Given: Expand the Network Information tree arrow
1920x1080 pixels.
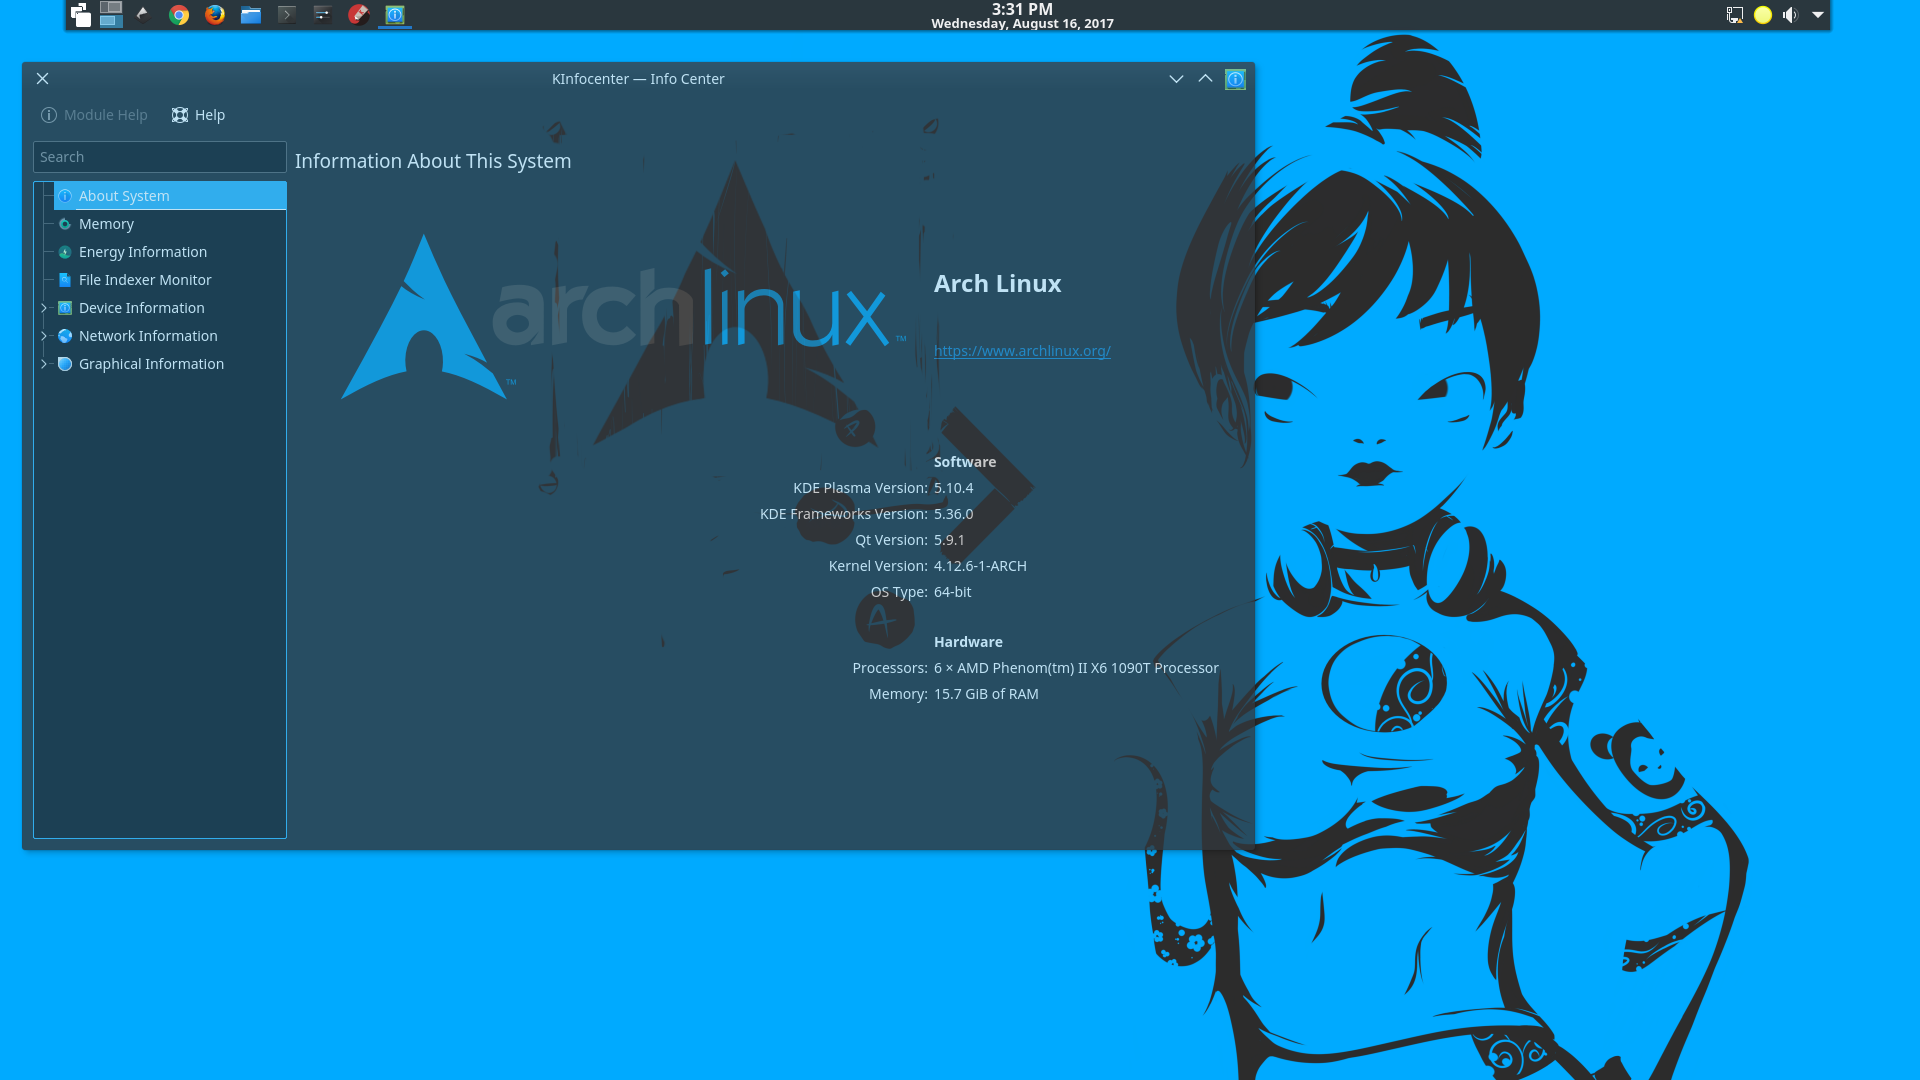Looking at the screenshot, I should [x=44, y=336].
